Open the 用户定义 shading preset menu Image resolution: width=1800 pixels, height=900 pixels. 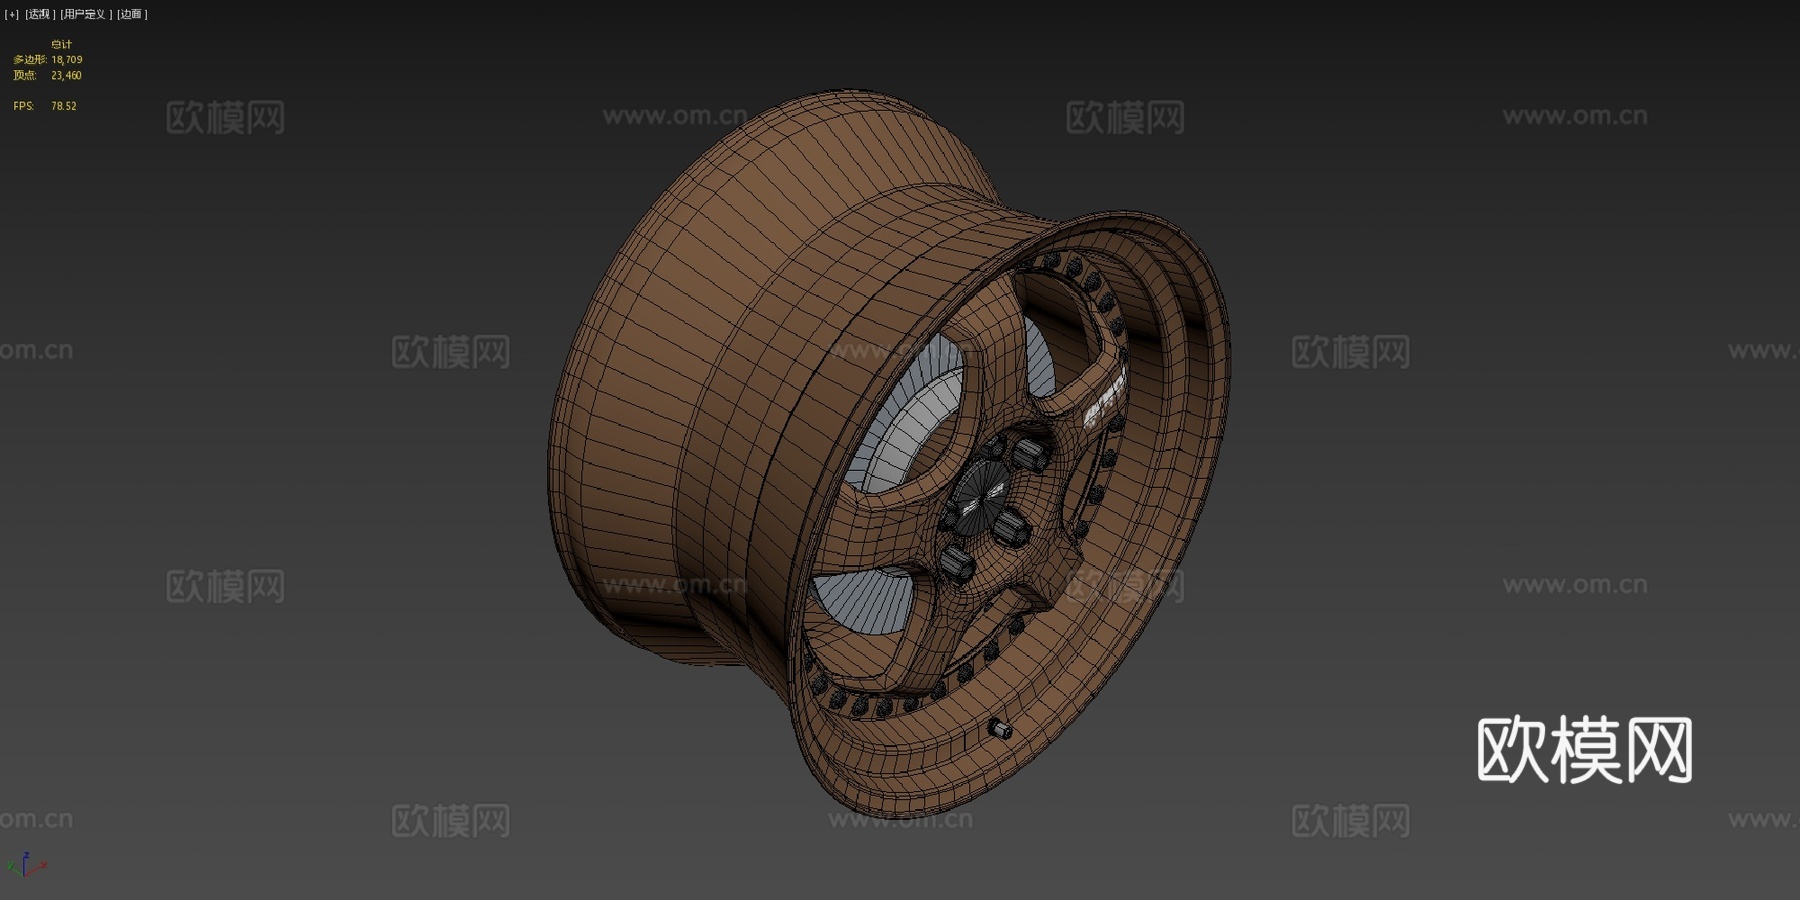(x=85, y=14)
